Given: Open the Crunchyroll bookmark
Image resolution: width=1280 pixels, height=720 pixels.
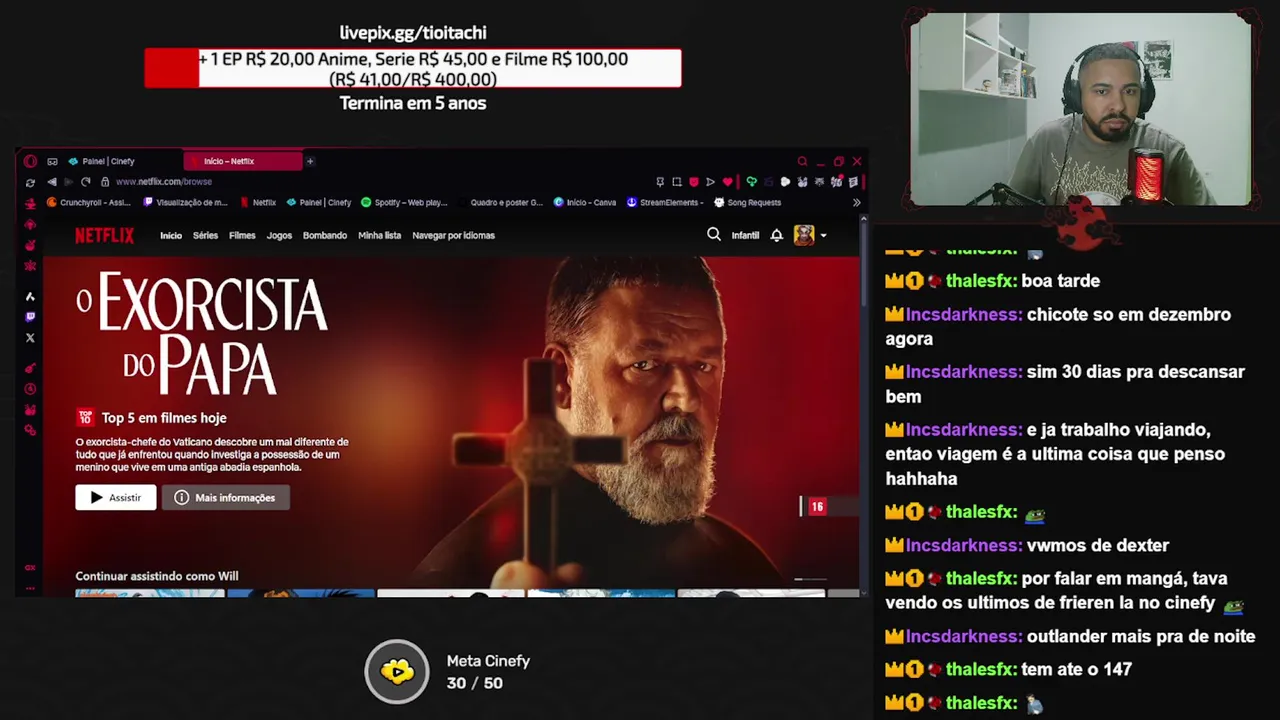Looking at the screenshot, I should click(x=89, y=202).
